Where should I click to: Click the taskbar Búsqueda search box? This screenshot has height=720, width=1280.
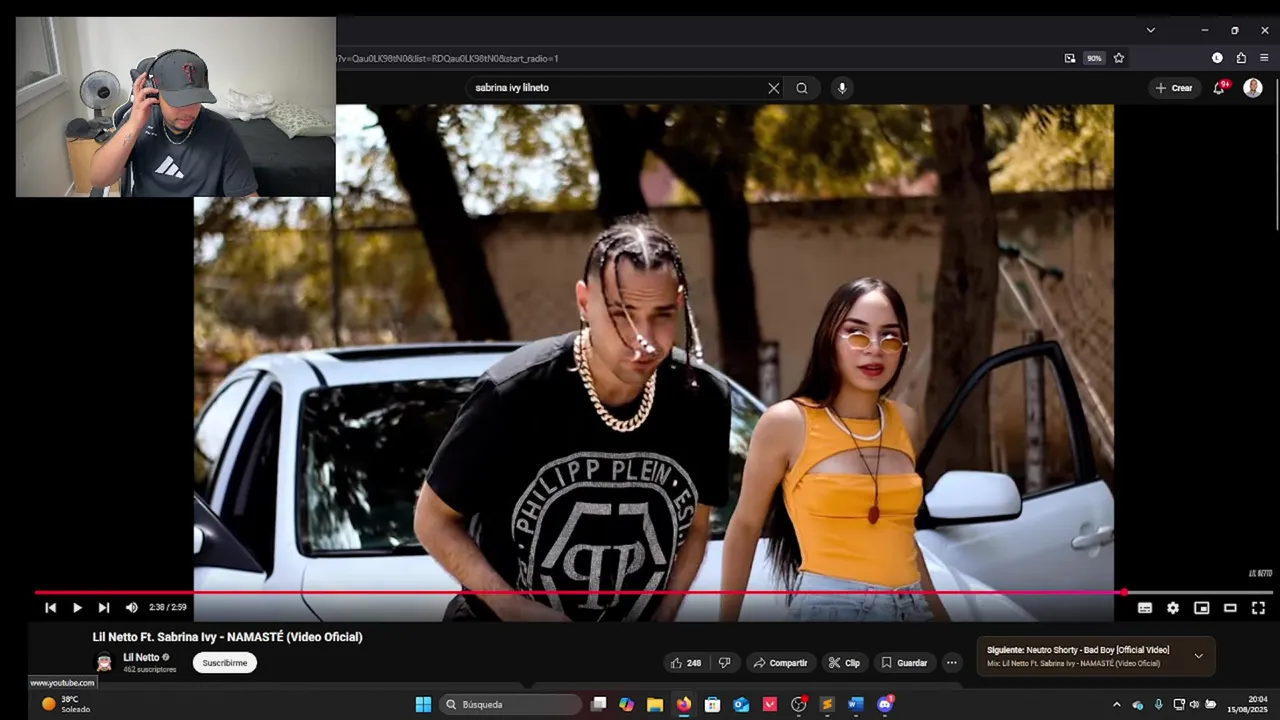tap(511, 704)
